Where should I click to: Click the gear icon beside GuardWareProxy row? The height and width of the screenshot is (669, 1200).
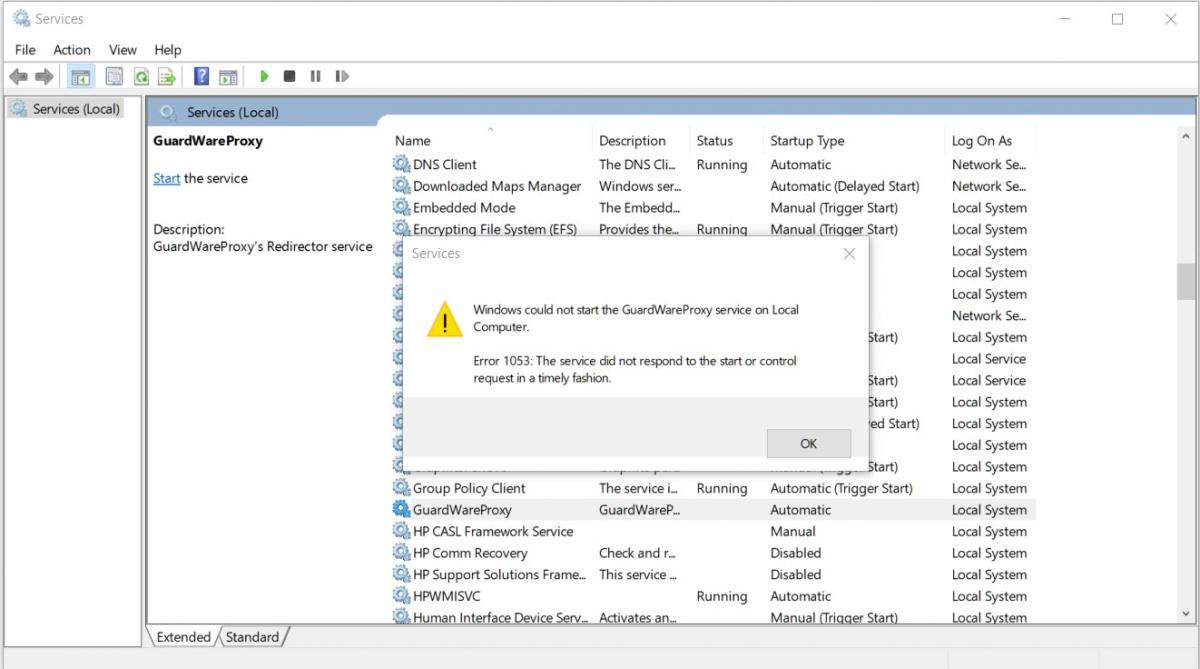pos(402,510)
